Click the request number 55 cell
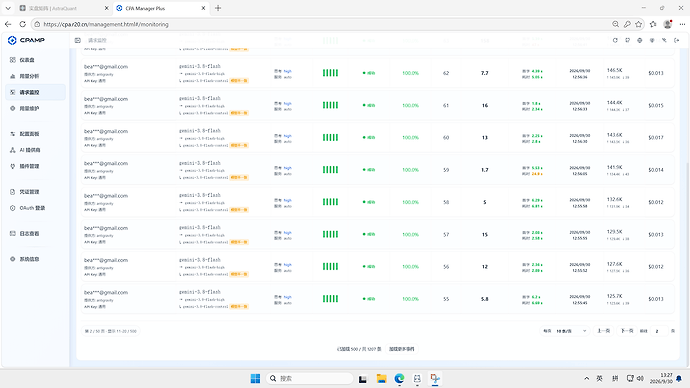Image resolution: width=690 pixels, height=388 pixels. pos(446,299)
